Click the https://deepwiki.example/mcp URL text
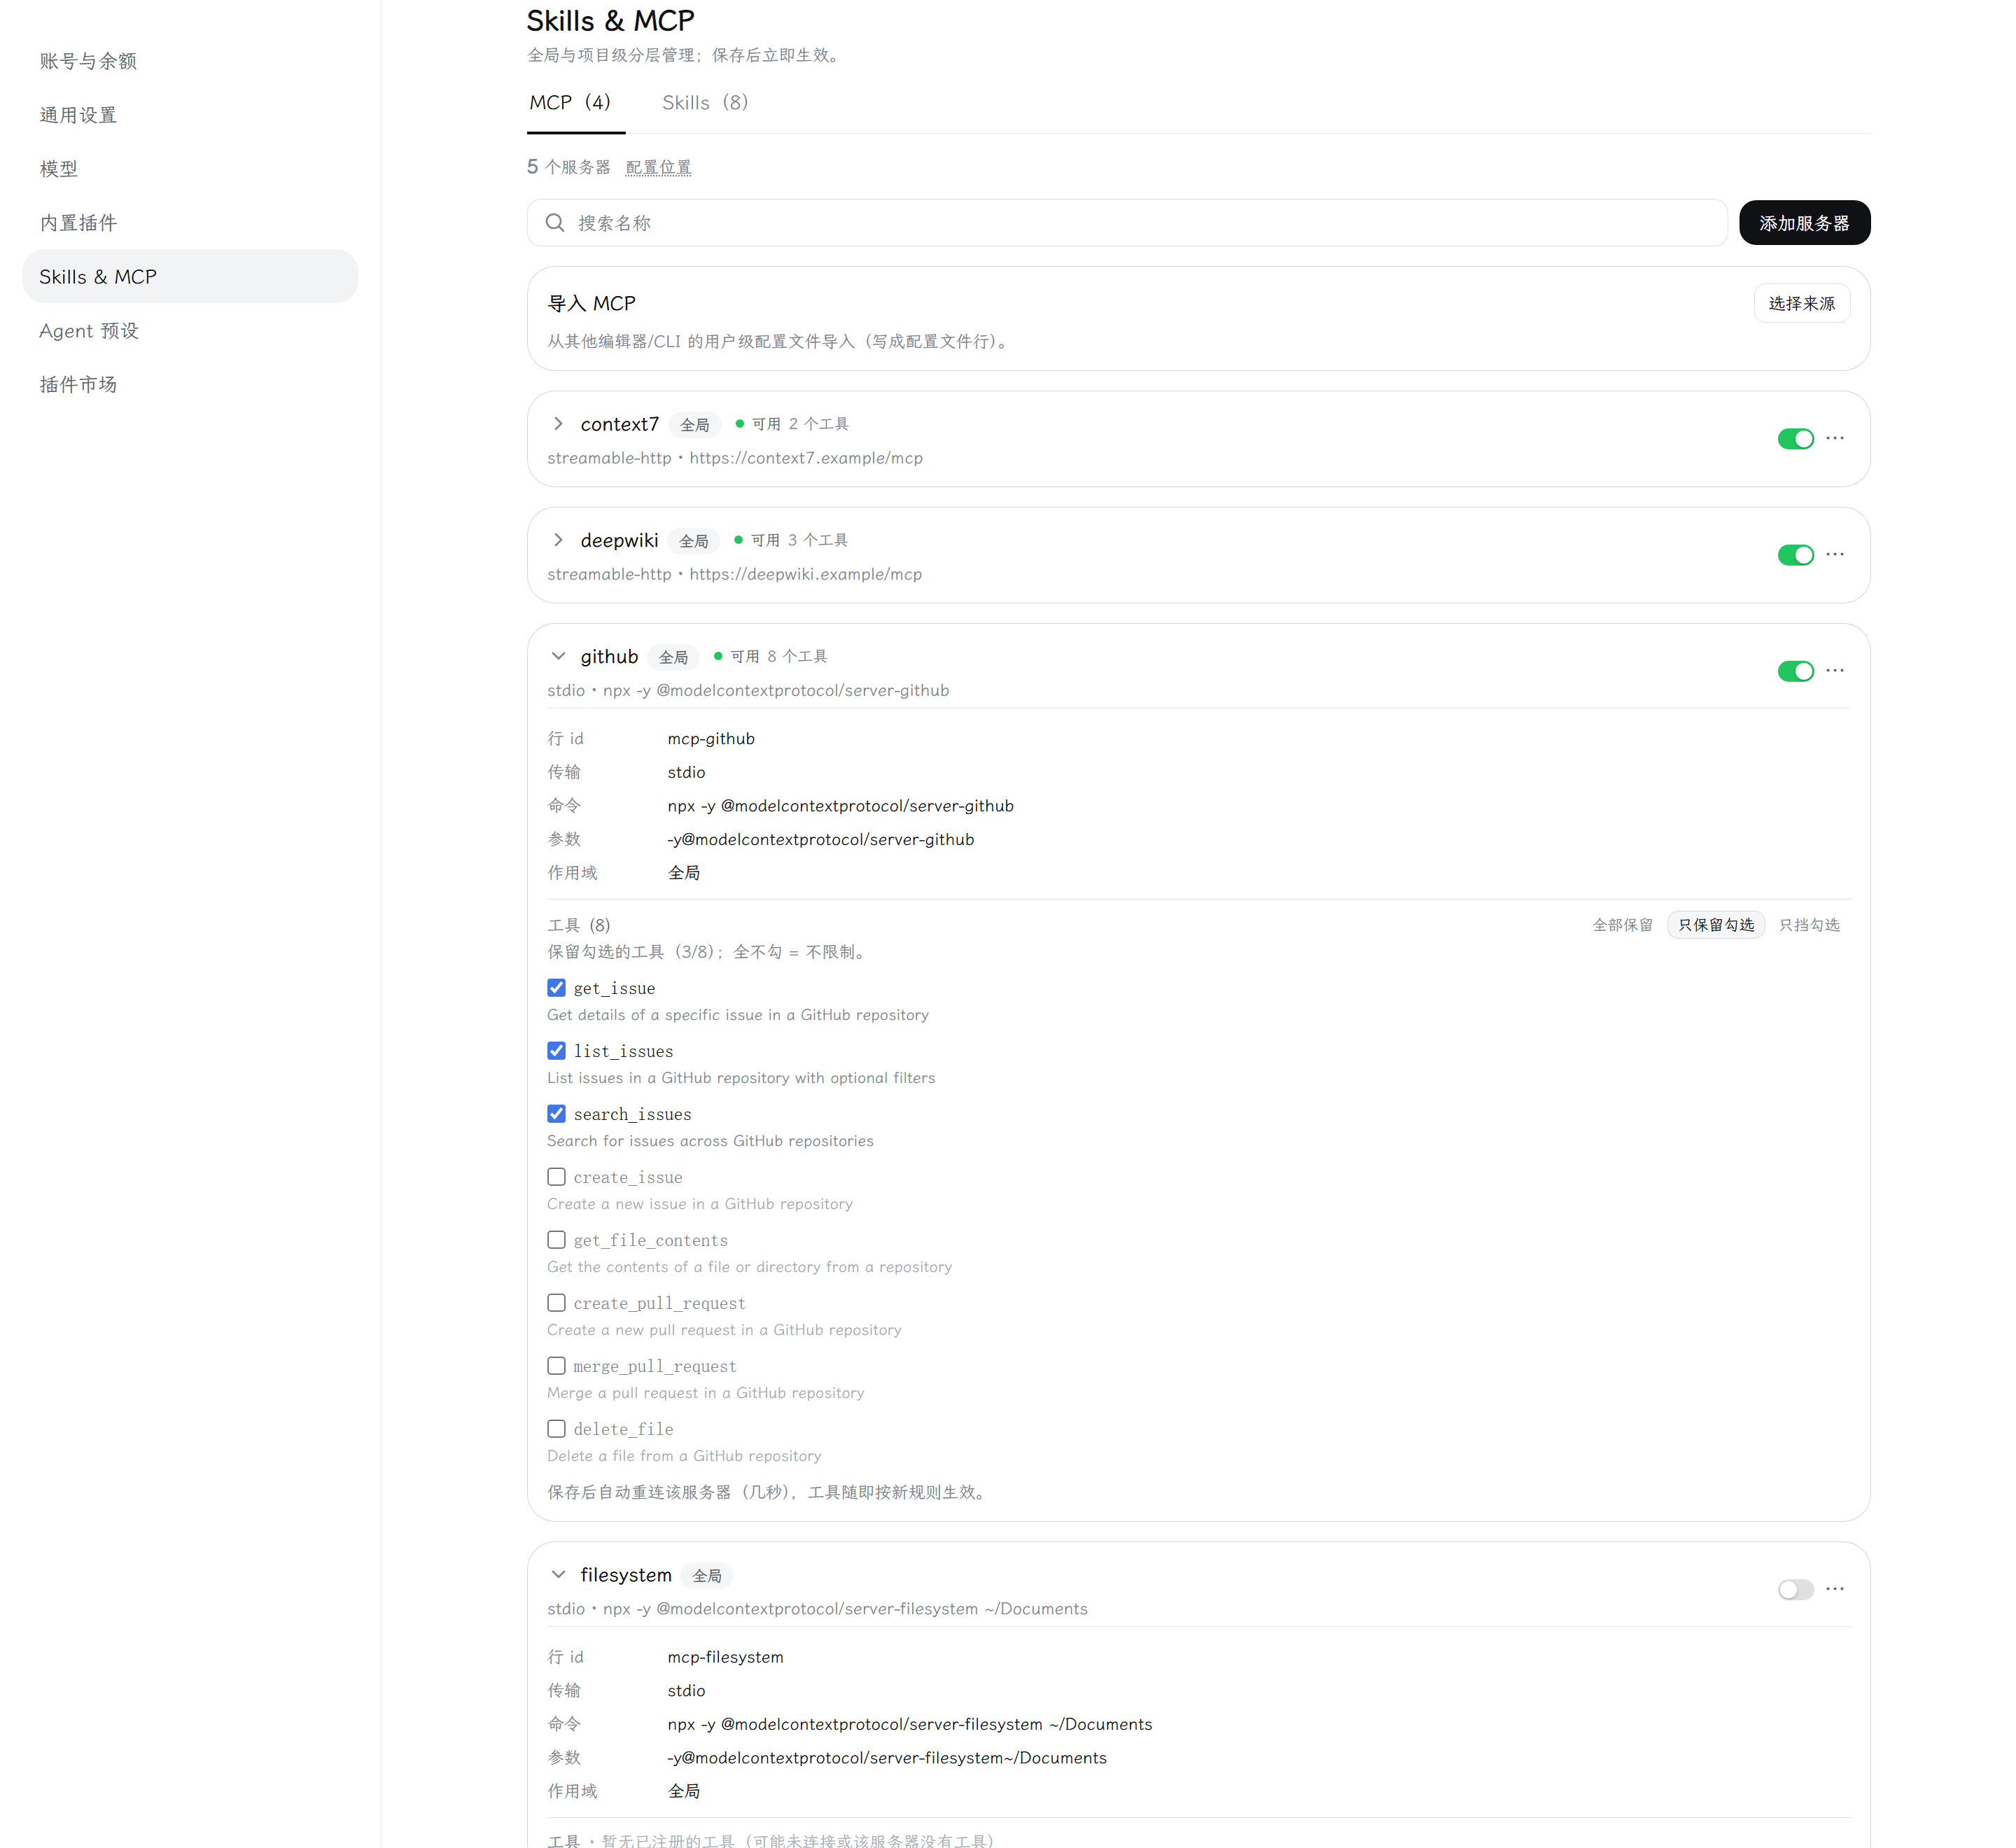This screenshot has width=2016, height=1848. click(805, 574)
